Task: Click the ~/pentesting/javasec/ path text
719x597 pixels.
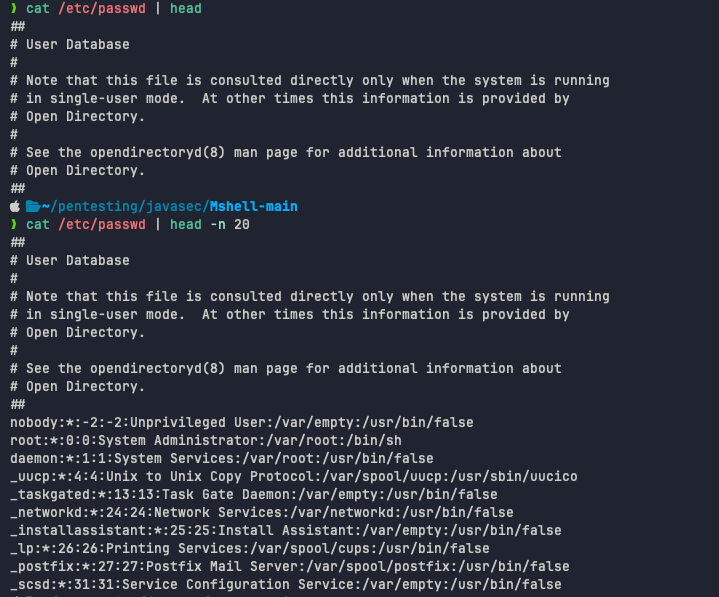Action: tap(126, 206)
